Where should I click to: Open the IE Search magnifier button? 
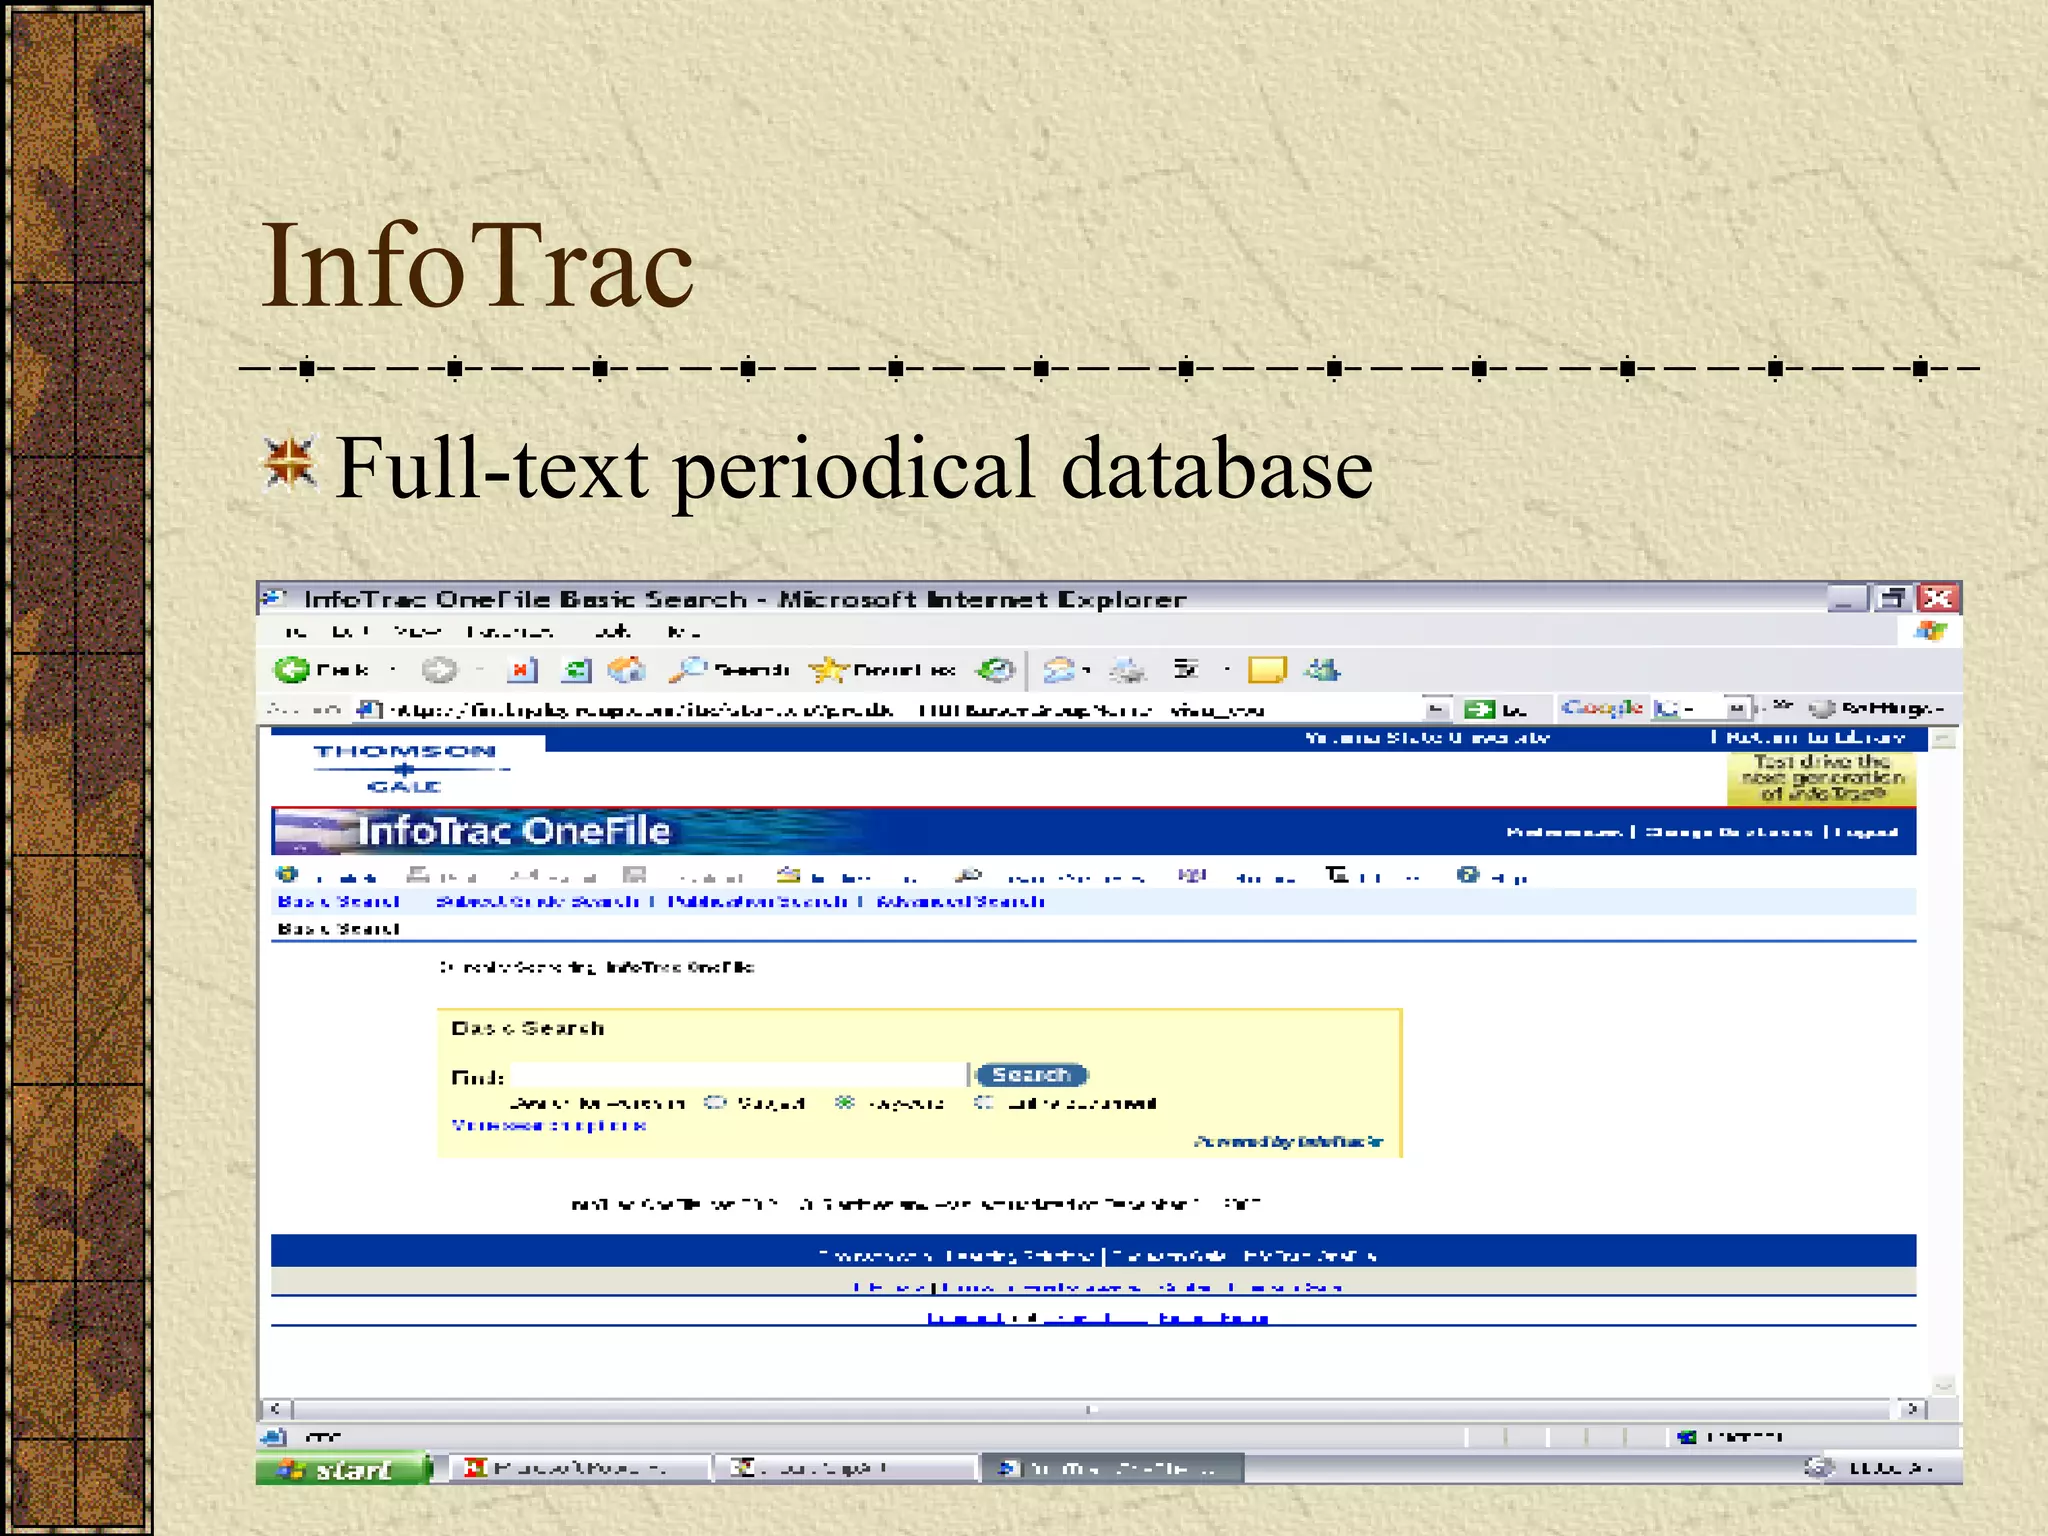[x=730, y=669]
